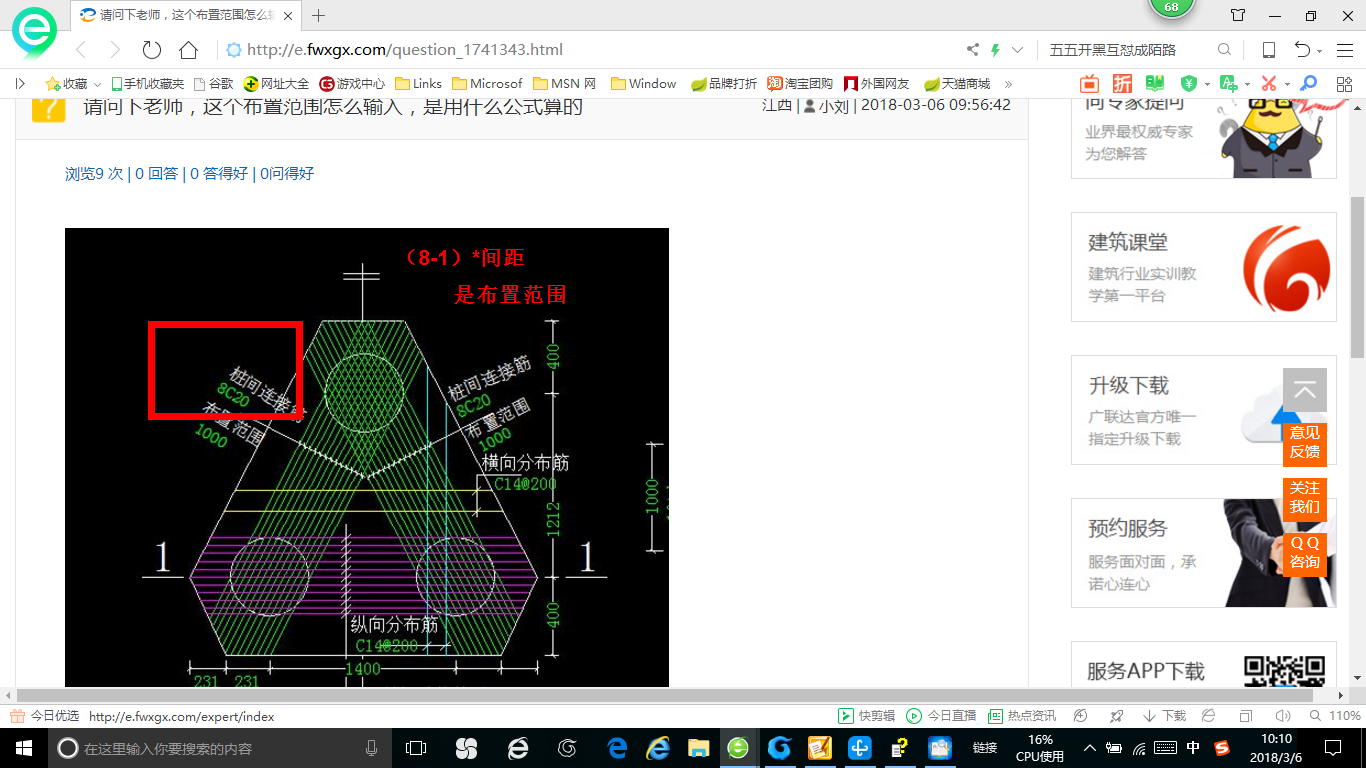Image resolution: width=1366 pixels, height=768 pixels.
Task: Open a new tab with plus button
Action: pos(319,15)
